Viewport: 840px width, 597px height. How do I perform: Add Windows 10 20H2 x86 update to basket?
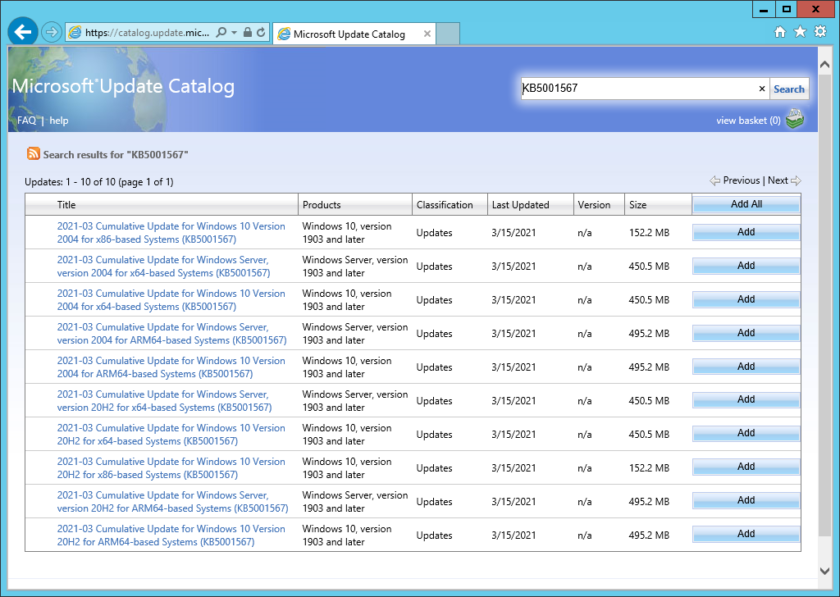(x=746, y=467)
